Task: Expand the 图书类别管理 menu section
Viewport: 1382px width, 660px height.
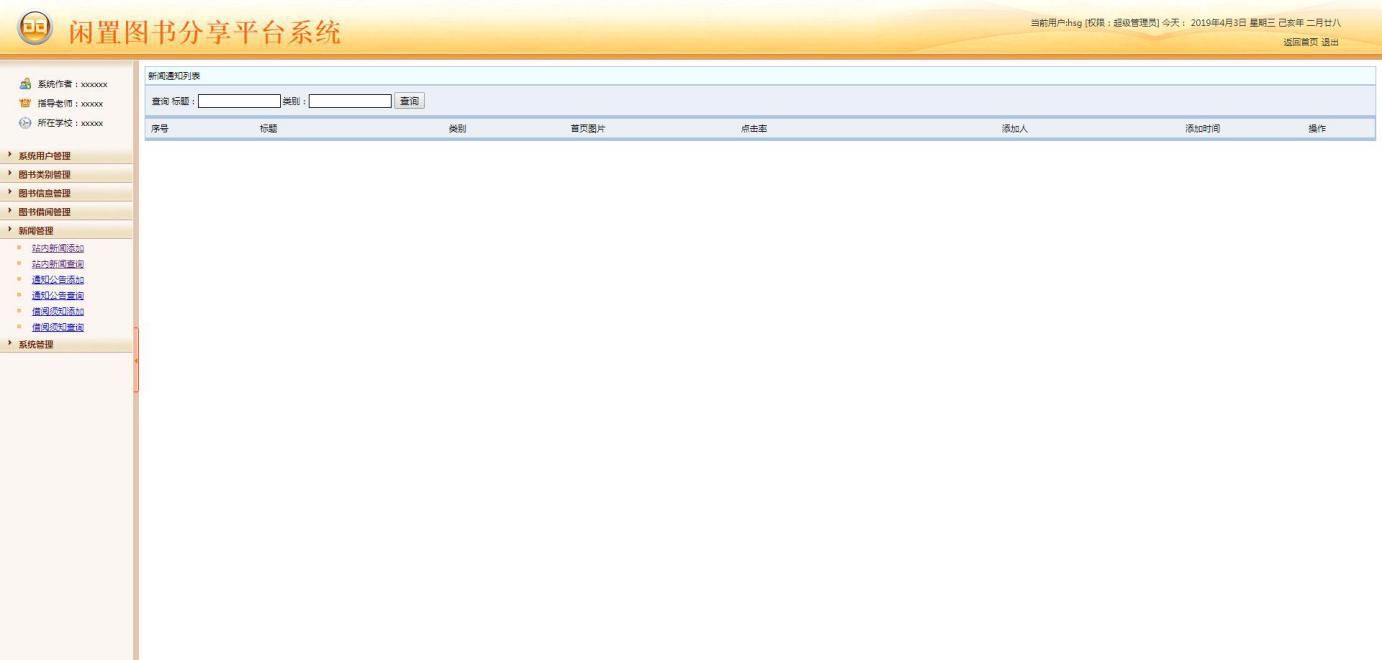Action: [66, 174]
